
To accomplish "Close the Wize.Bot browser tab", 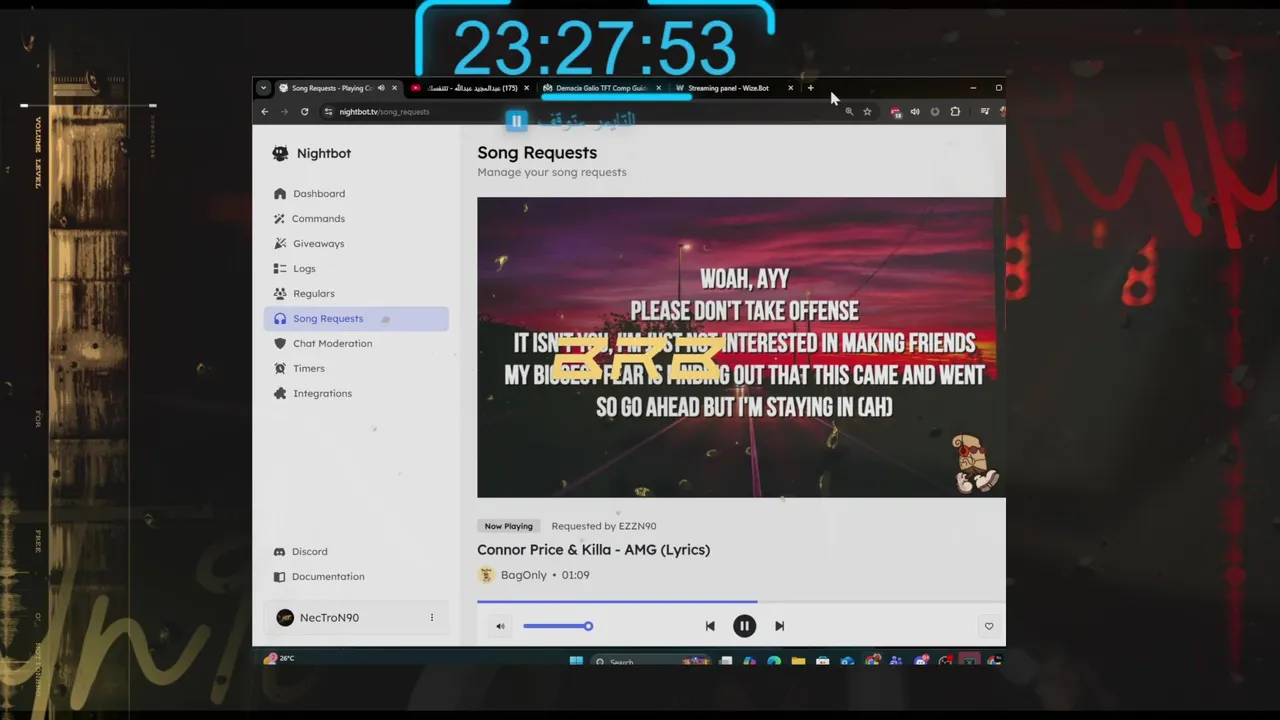I will click(790, 88).
